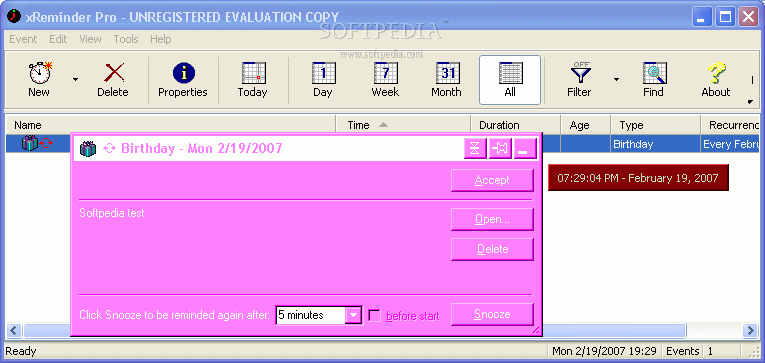Open Properties from the toolbar
This screenshot has height=363, width=765.
pyautogui.click(x=183, y=80)
